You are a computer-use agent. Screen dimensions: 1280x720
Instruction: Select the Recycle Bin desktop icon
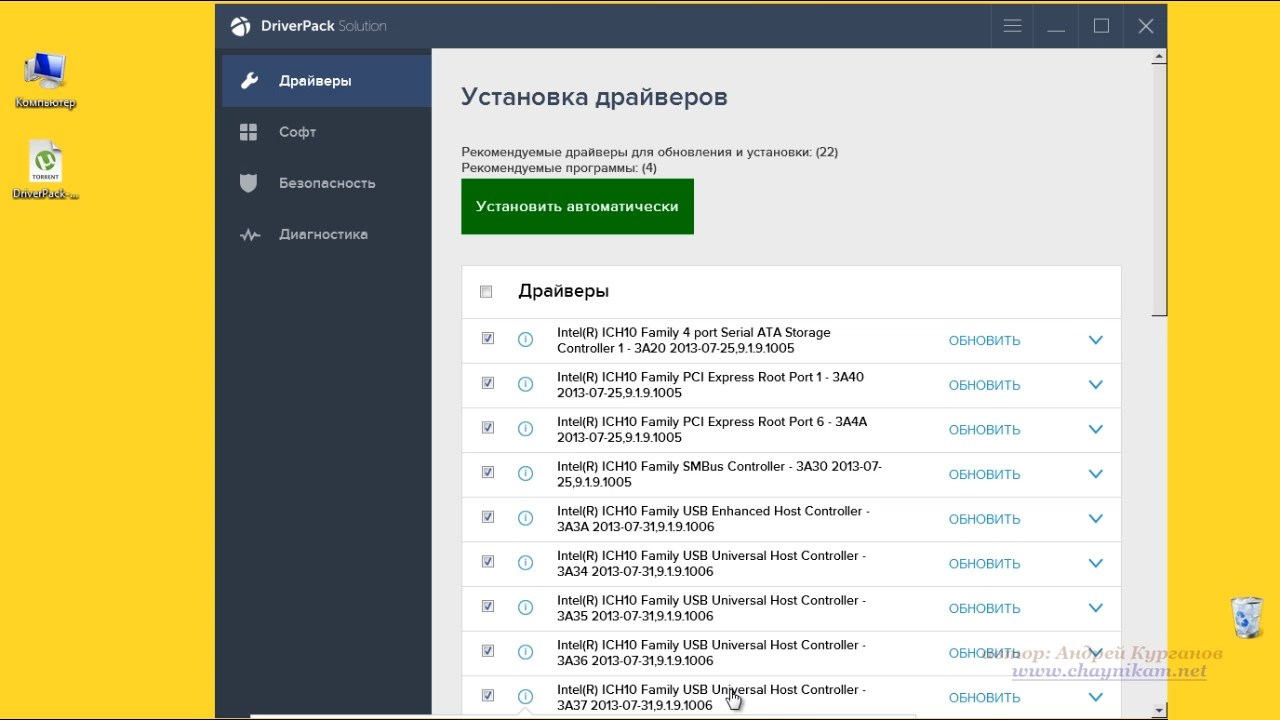[1247, 617]
